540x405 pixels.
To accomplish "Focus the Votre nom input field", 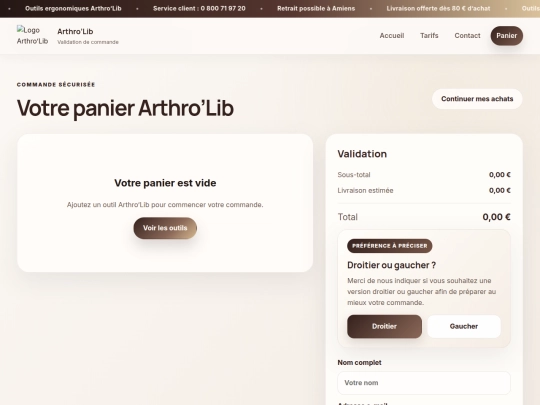I will [424, 383].
